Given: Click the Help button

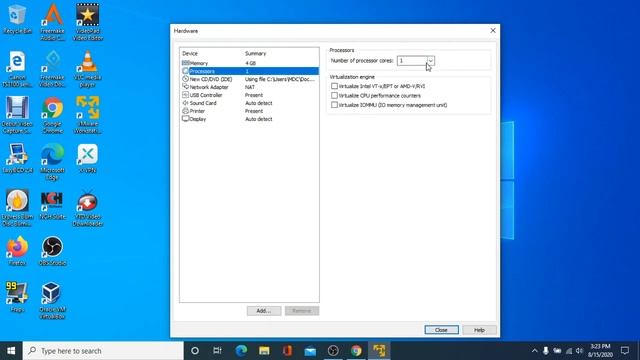Looking at the screenshot, I should point(479,330).
